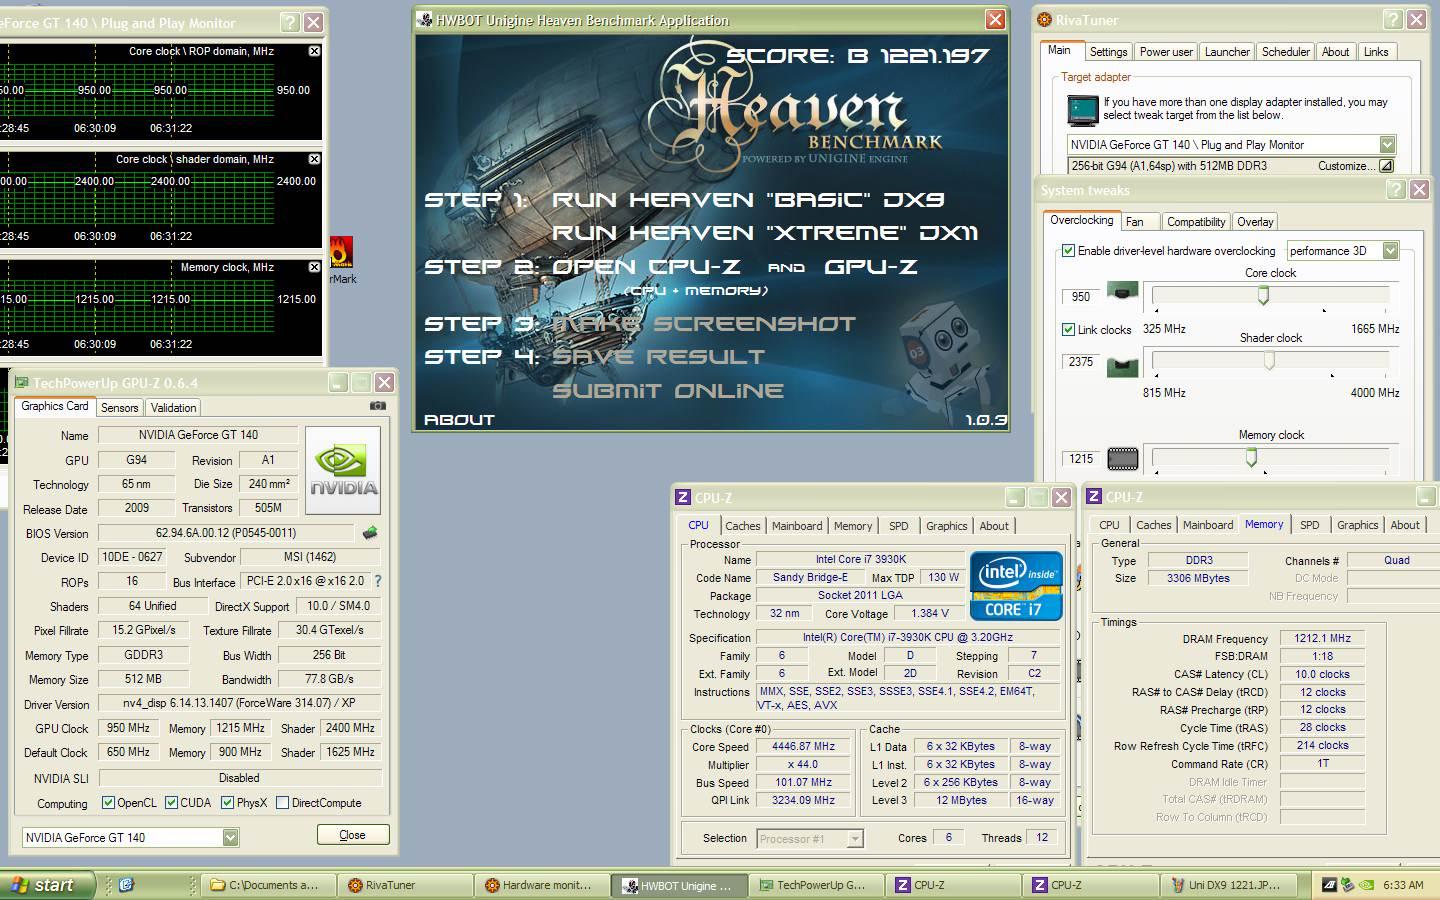This screenshot has height=900, width=1440.
Task: Click the Uni DX9 1221.JPG taskbar button
Action: click(x=1229, y=885)
